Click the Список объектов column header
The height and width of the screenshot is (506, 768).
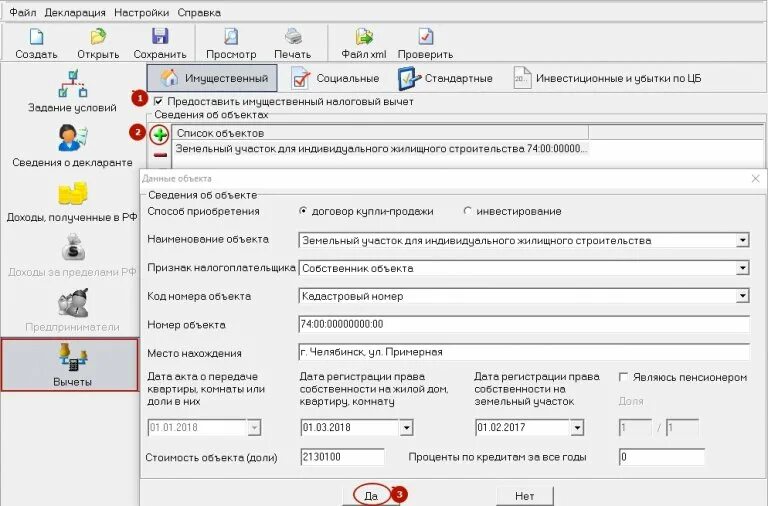tap(380, 133)
